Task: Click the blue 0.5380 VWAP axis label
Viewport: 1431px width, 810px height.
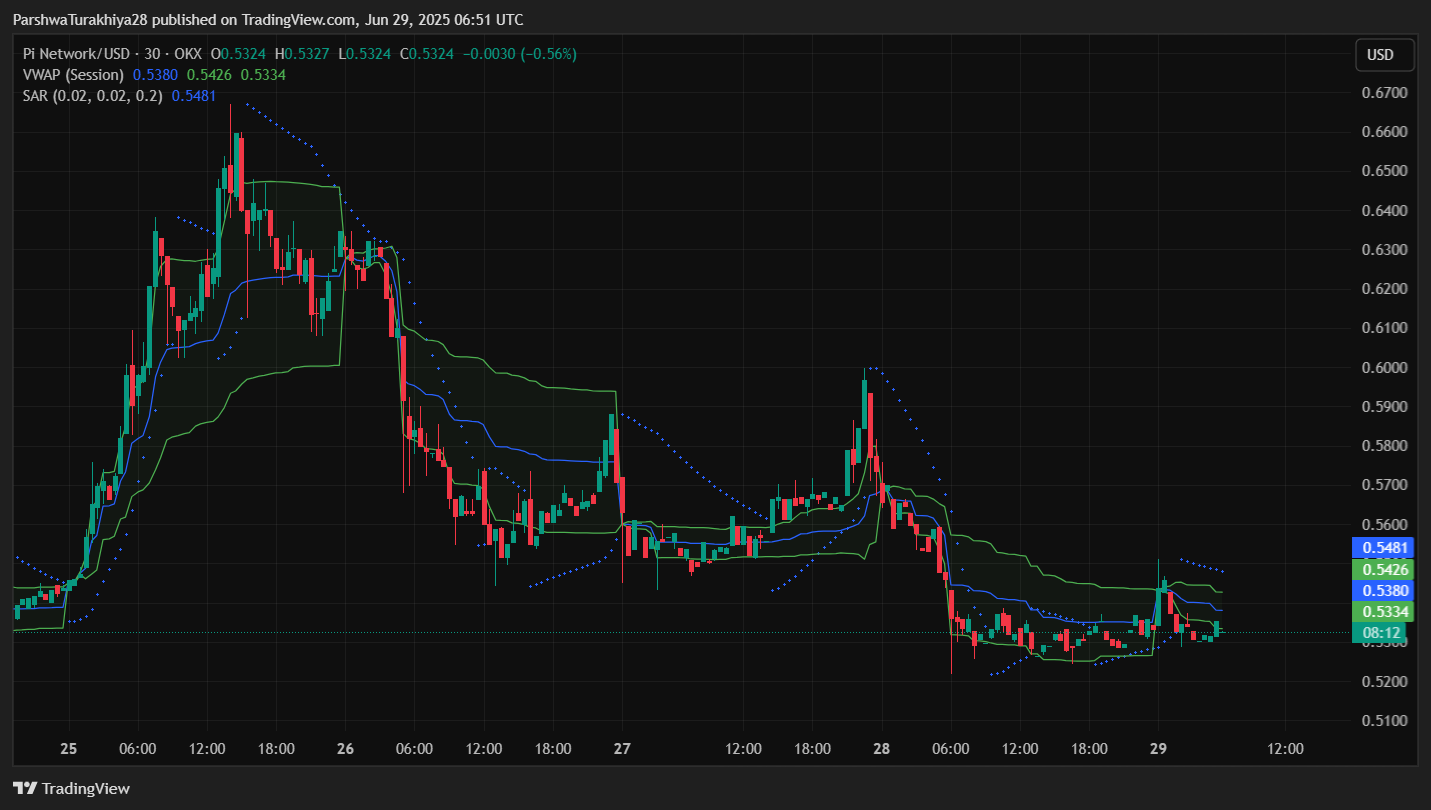Action: (1382, 591)
